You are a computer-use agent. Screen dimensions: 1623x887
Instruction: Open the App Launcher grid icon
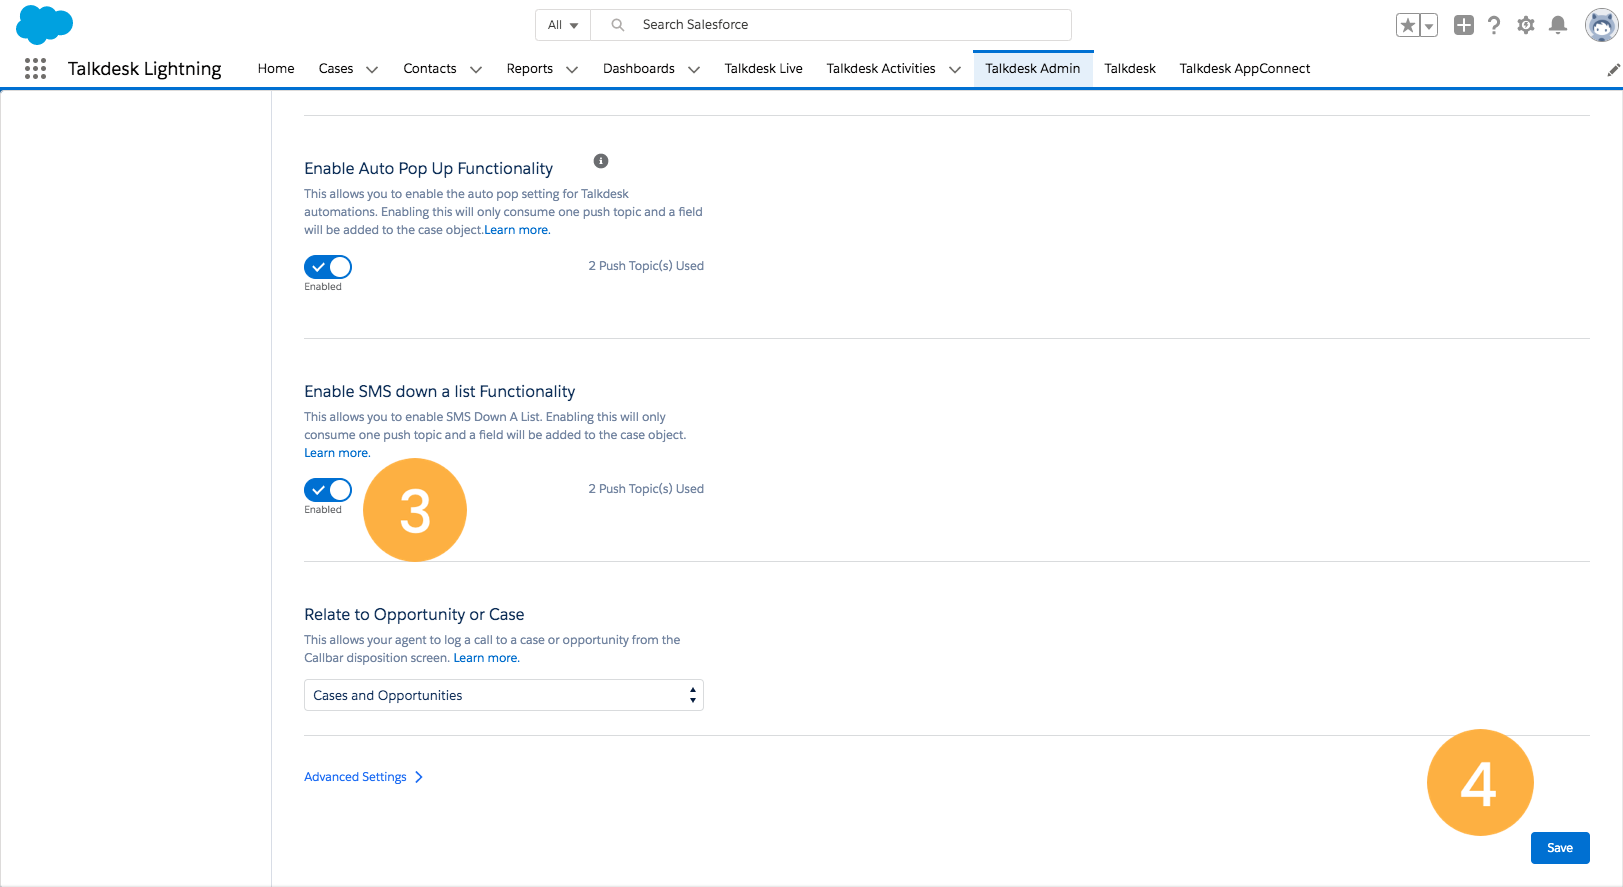pyautogui.click(x=35, y=68)
